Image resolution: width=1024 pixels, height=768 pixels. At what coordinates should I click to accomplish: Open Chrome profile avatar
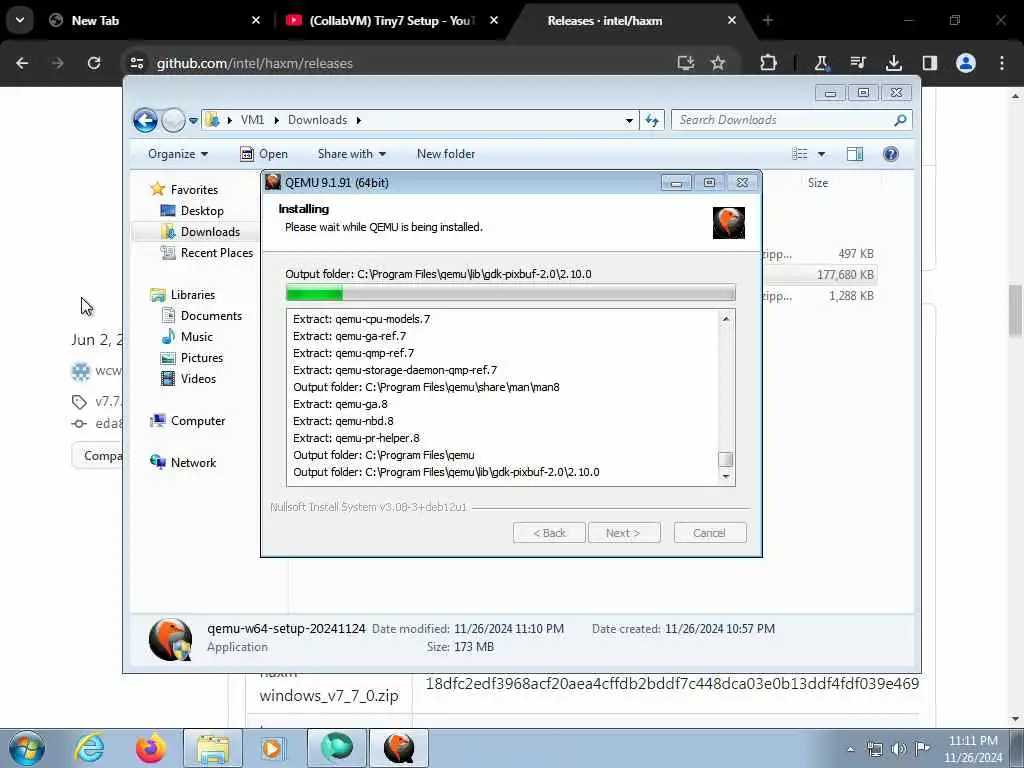point(965,63)
